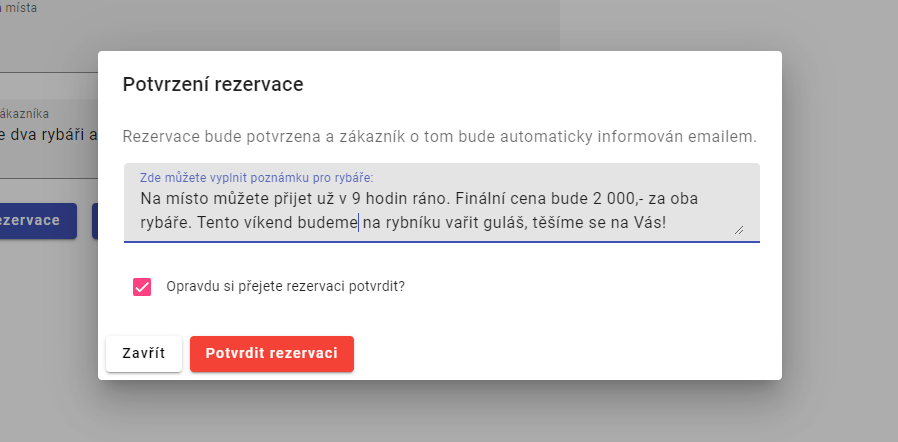
Task: Click the textarea resize handle icon
Action: pos(739,230)
